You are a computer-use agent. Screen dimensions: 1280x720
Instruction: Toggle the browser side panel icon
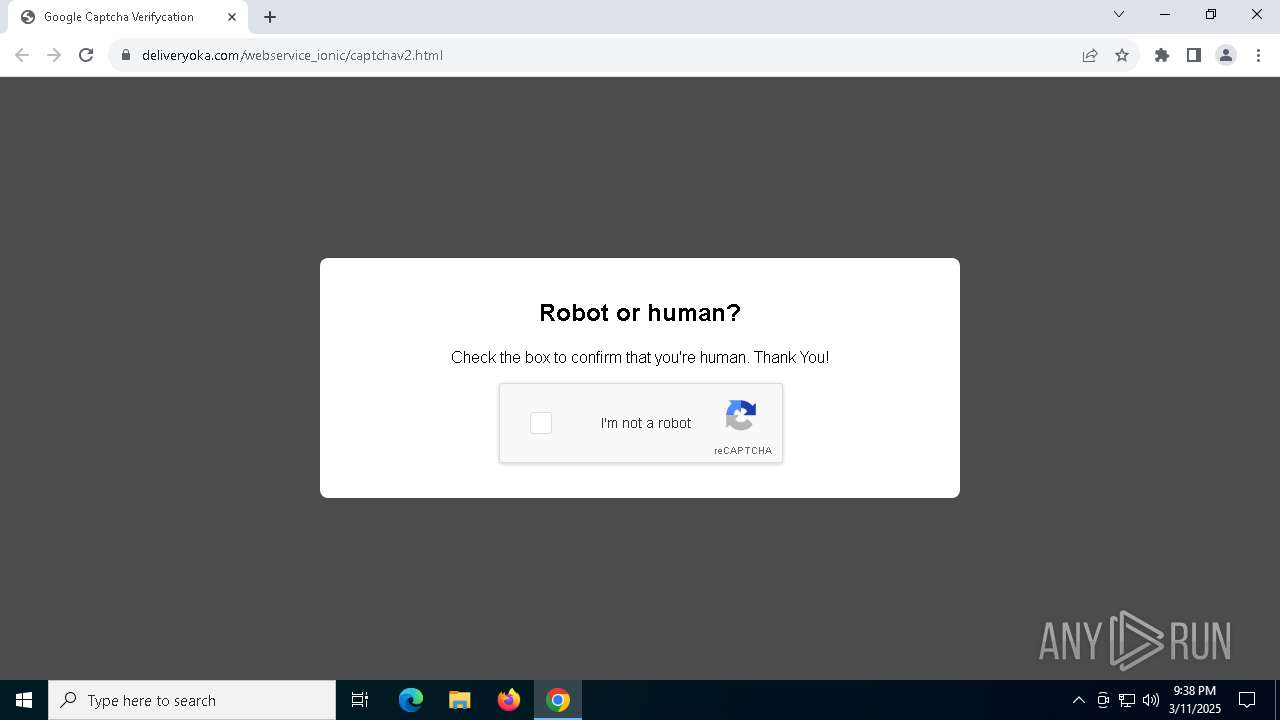click(x=1194, y=55)
